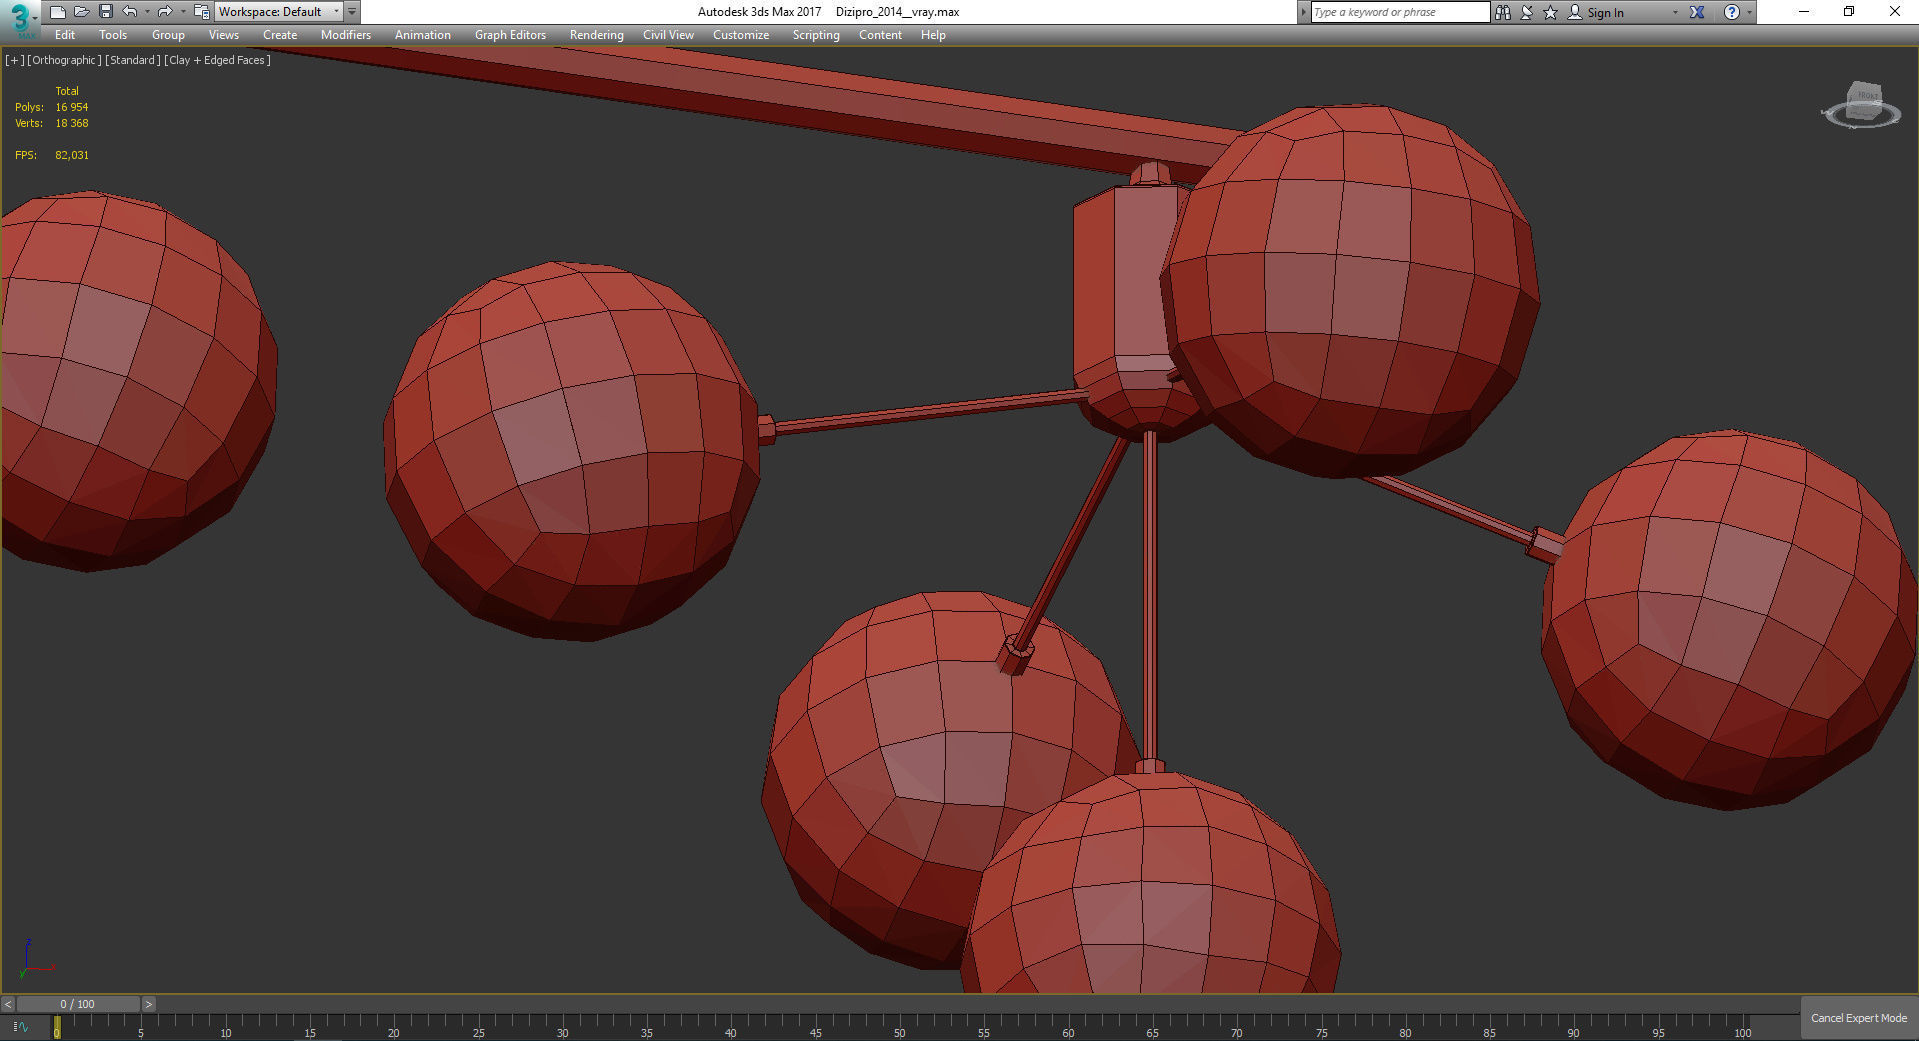This screenshot has height=1041, width=1919.
Task: Open the Content menu
Action: (x=880, y=35)
